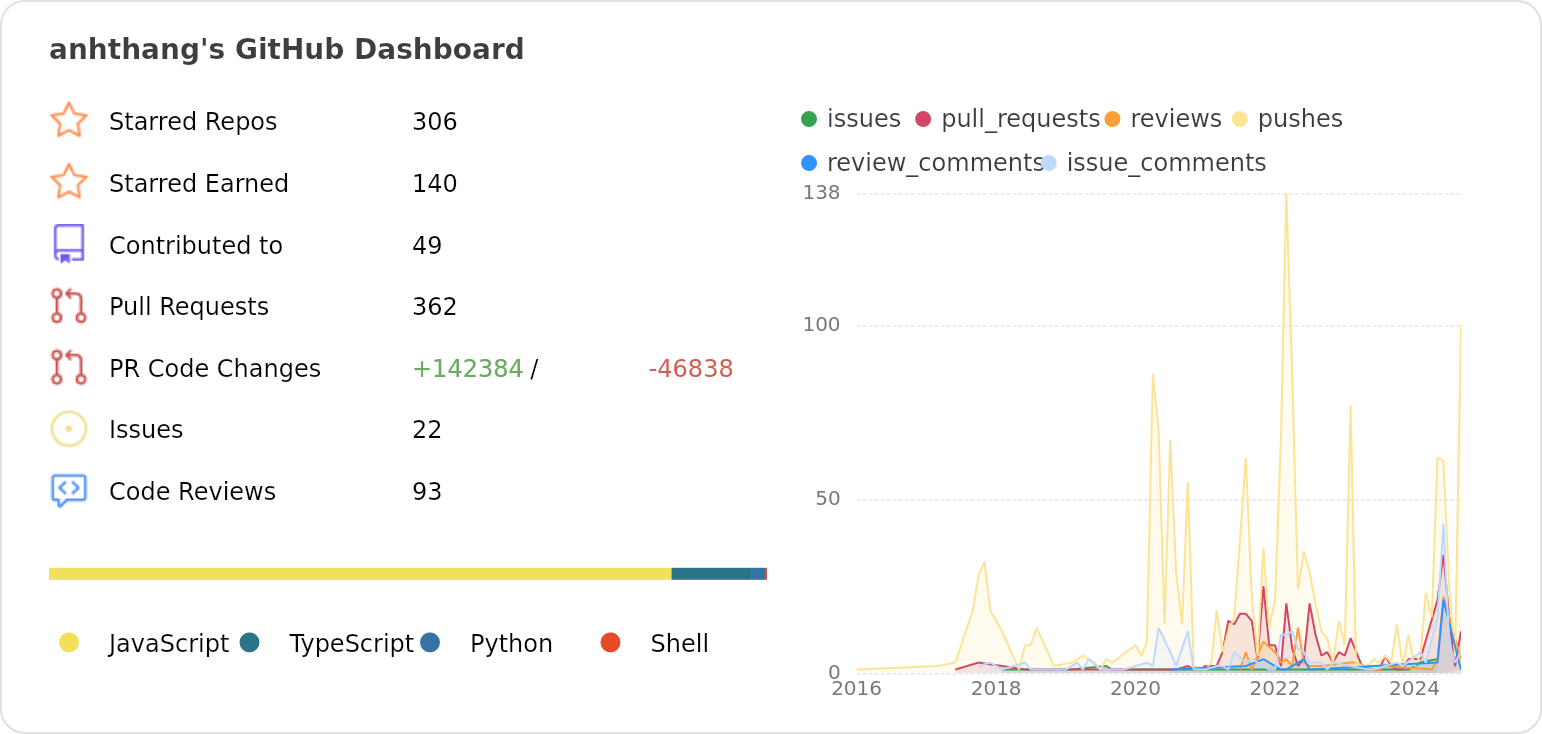Image resolution: width=1542 pixels, height=734 pixels.
Task: Click the "Issues" stat label
Action: [x=146, y=430]
